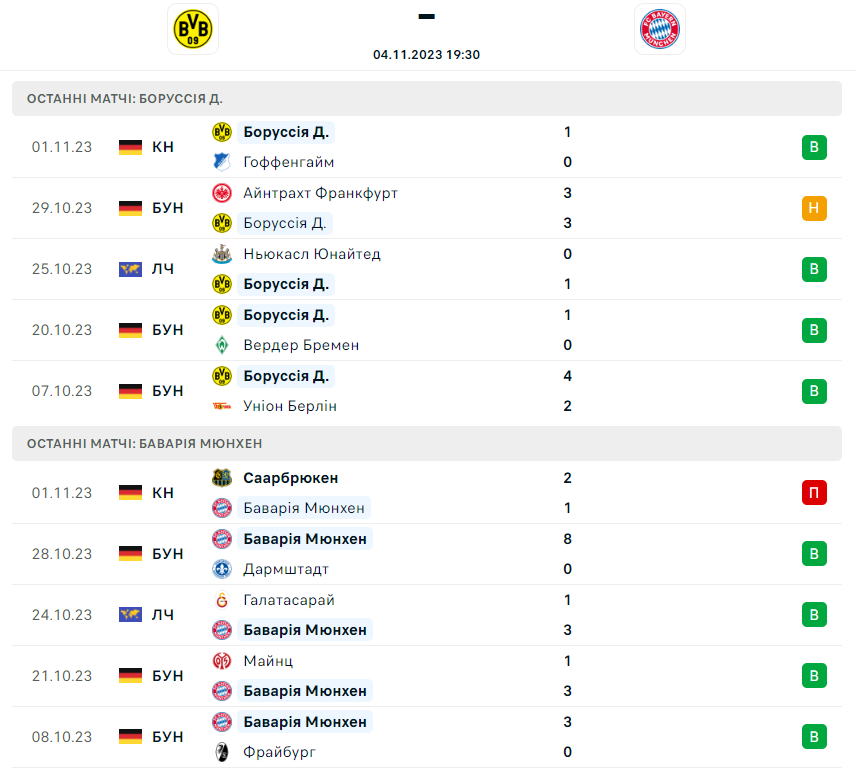Click the Saarbrücken crest icon

pos(222,478)
